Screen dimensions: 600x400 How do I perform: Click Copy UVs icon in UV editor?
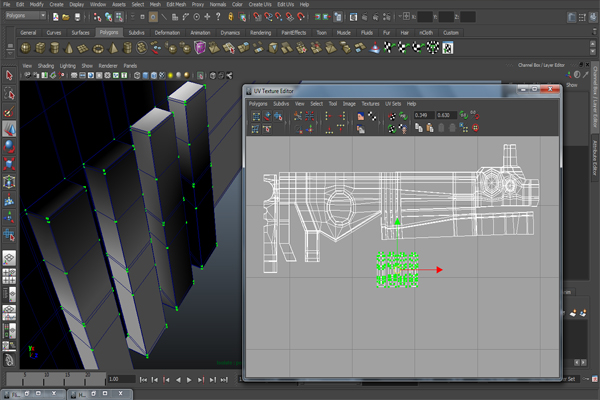click(x=419, y=128)
